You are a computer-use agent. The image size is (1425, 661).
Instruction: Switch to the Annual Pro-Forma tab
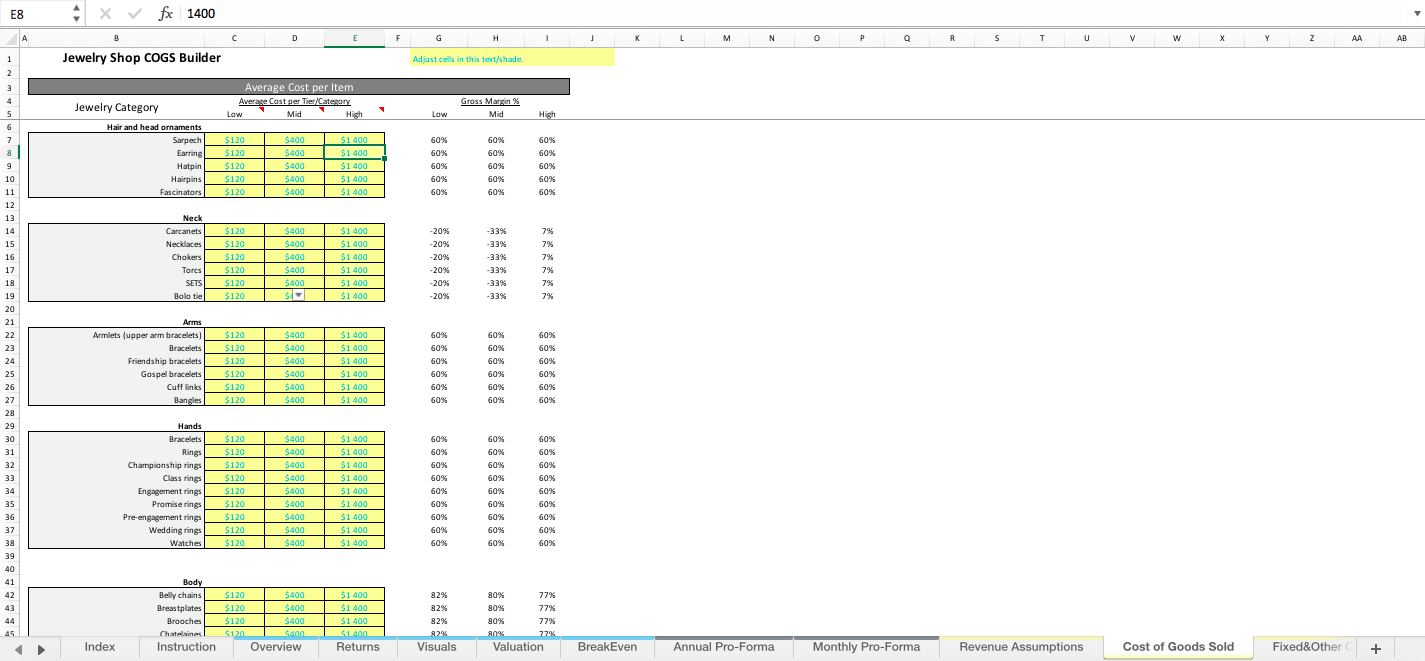[723, 647]
